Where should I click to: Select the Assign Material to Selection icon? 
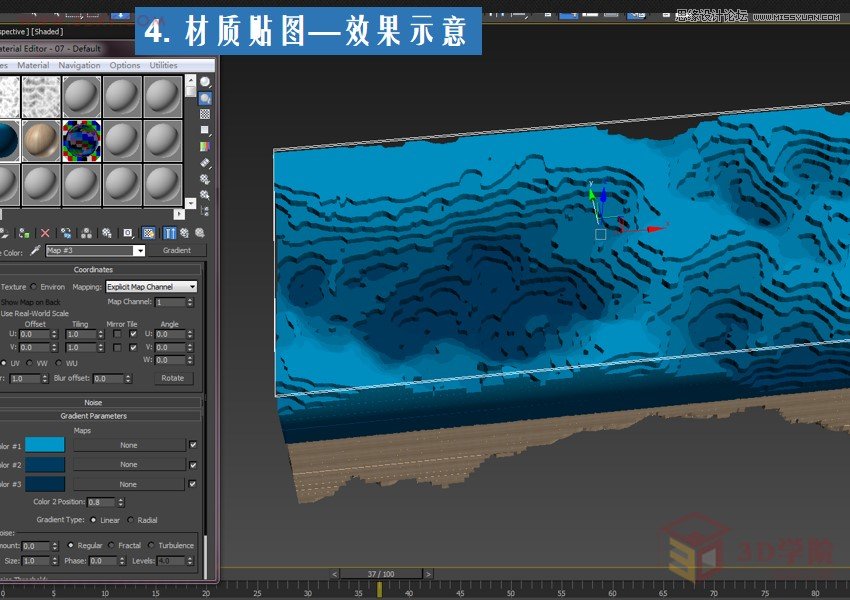point(22,234)
